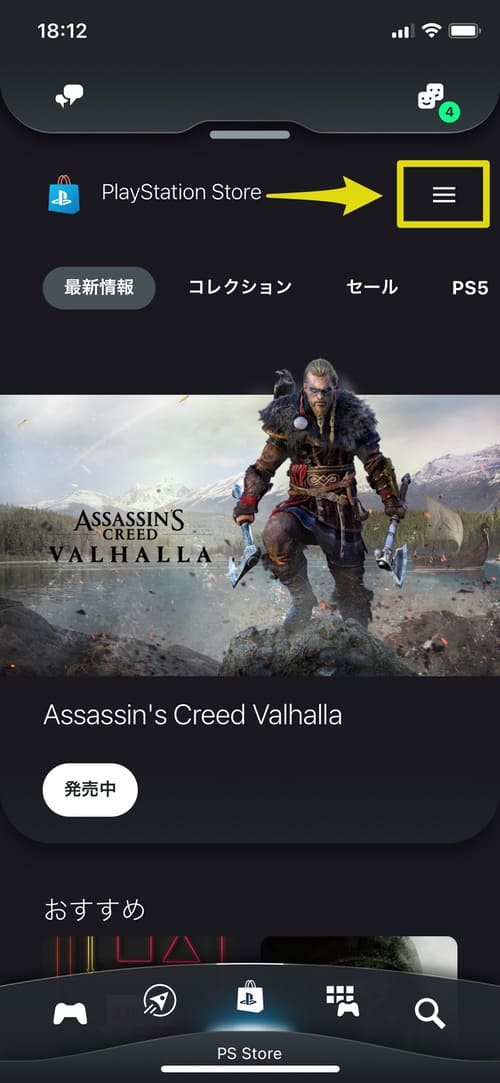Switch to the コレクション tab
Viewport: 500px width, 1083px height.
240,287
